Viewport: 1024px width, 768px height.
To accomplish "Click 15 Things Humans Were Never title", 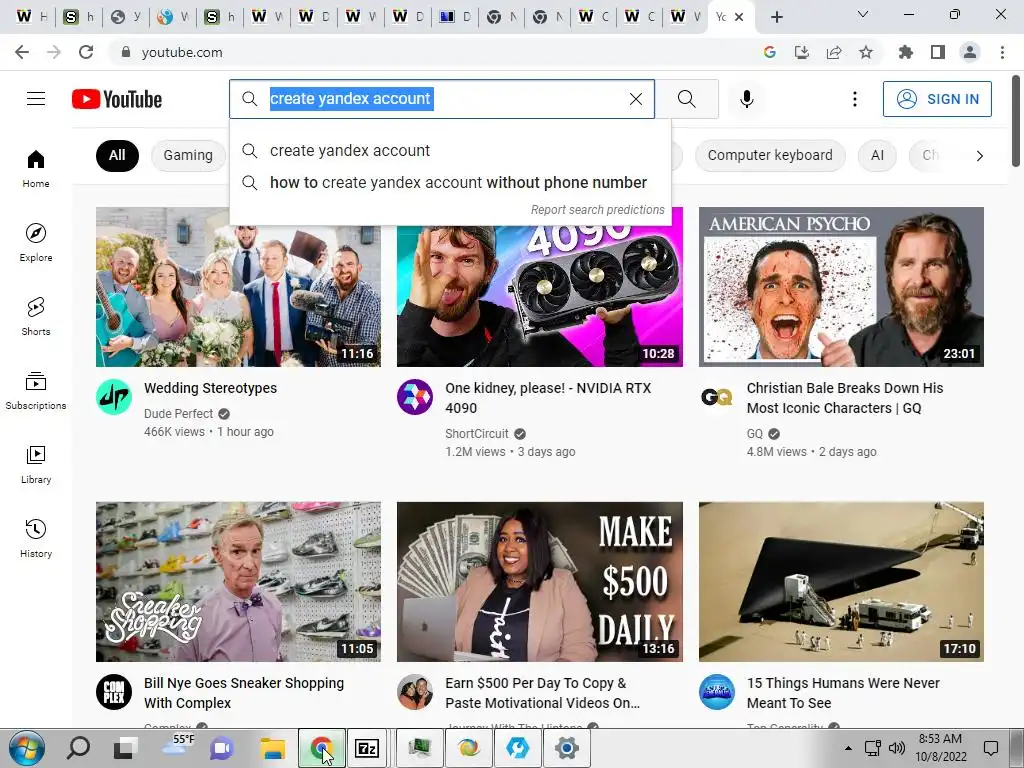I will click(x=843, y=693).
